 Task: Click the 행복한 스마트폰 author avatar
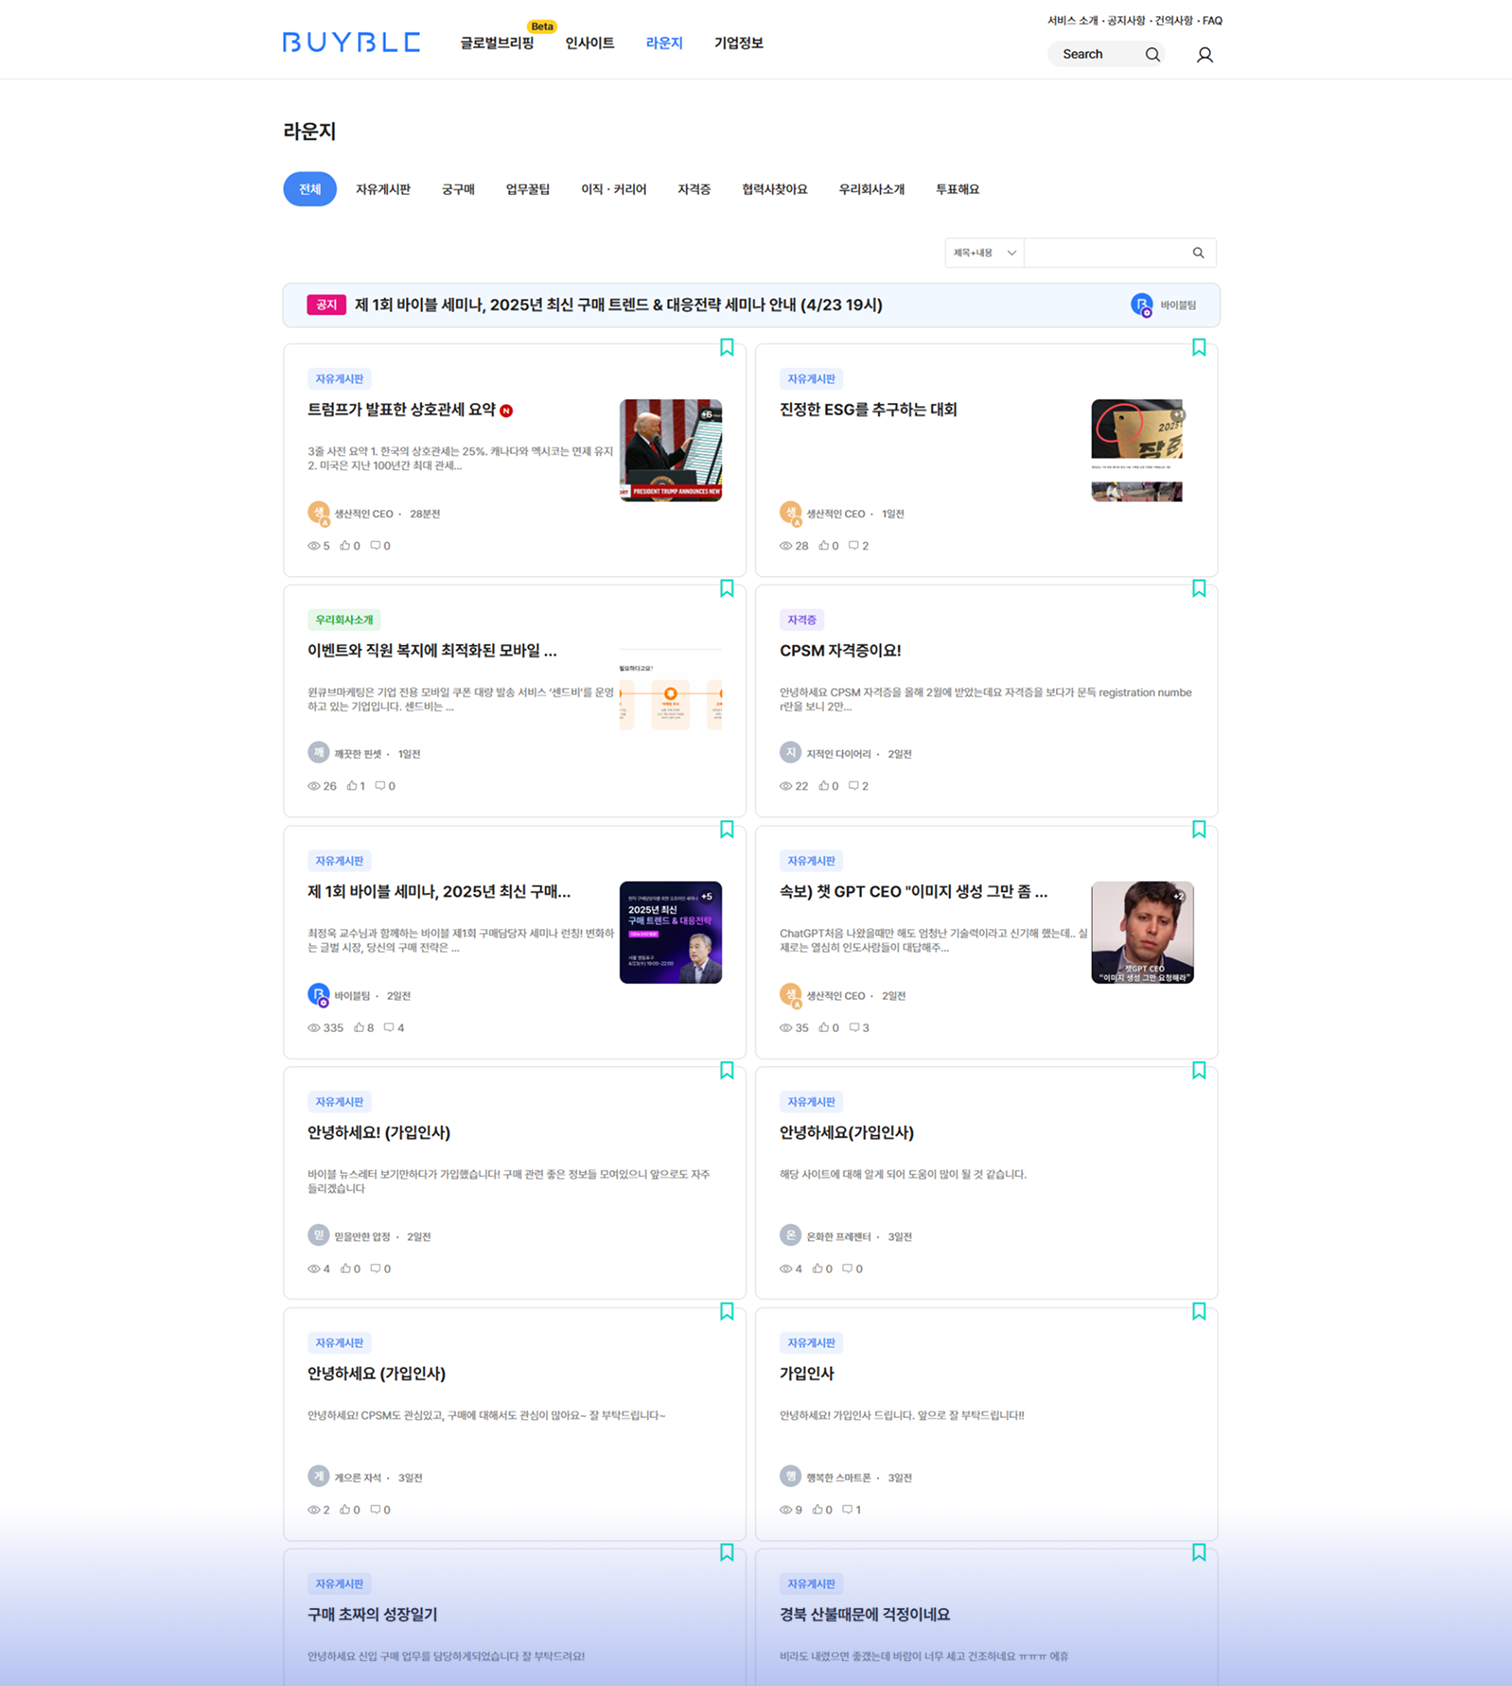[x=790, y=1476]
